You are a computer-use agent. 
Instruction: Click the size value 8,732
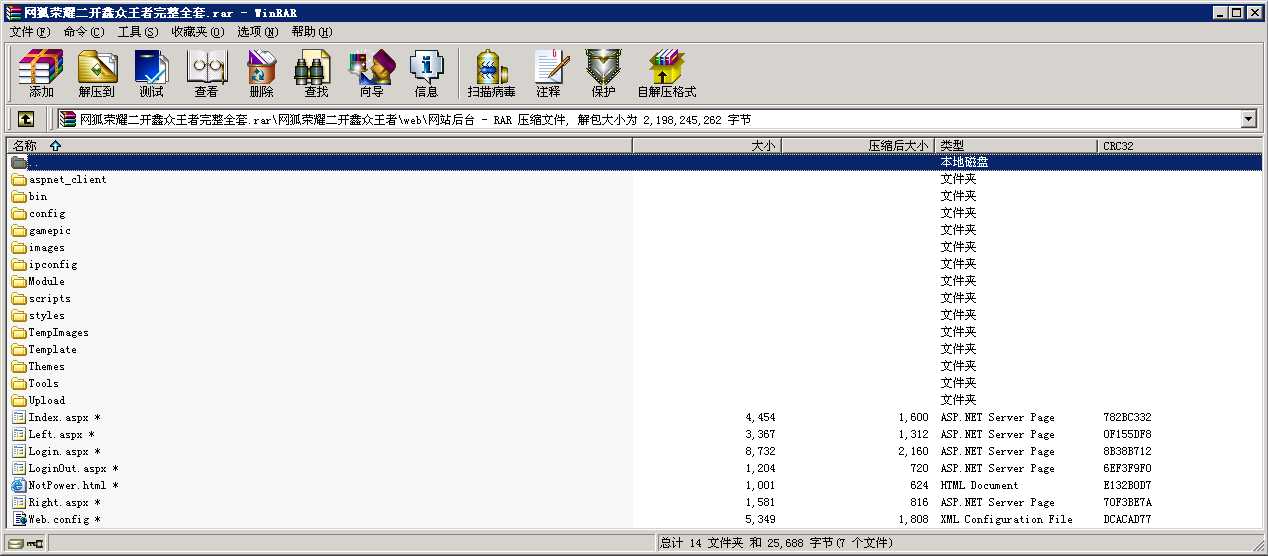pos(760,452)
